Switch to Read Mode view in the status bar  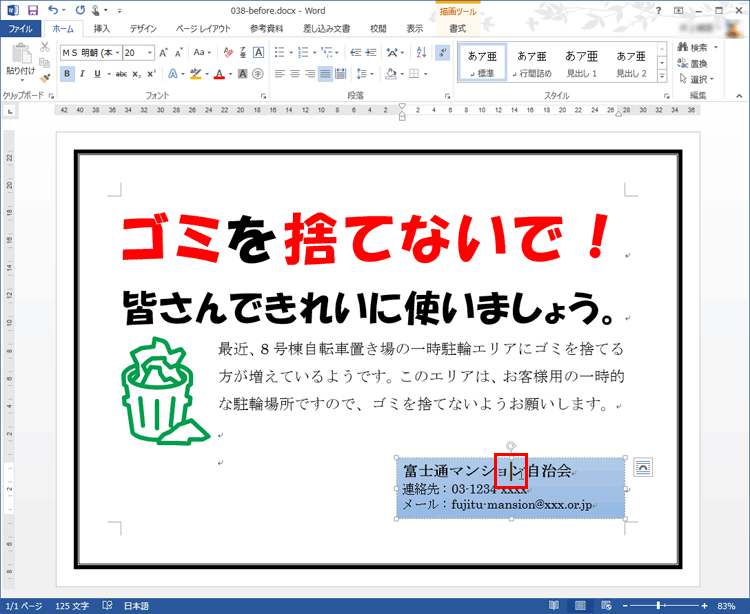554,605
